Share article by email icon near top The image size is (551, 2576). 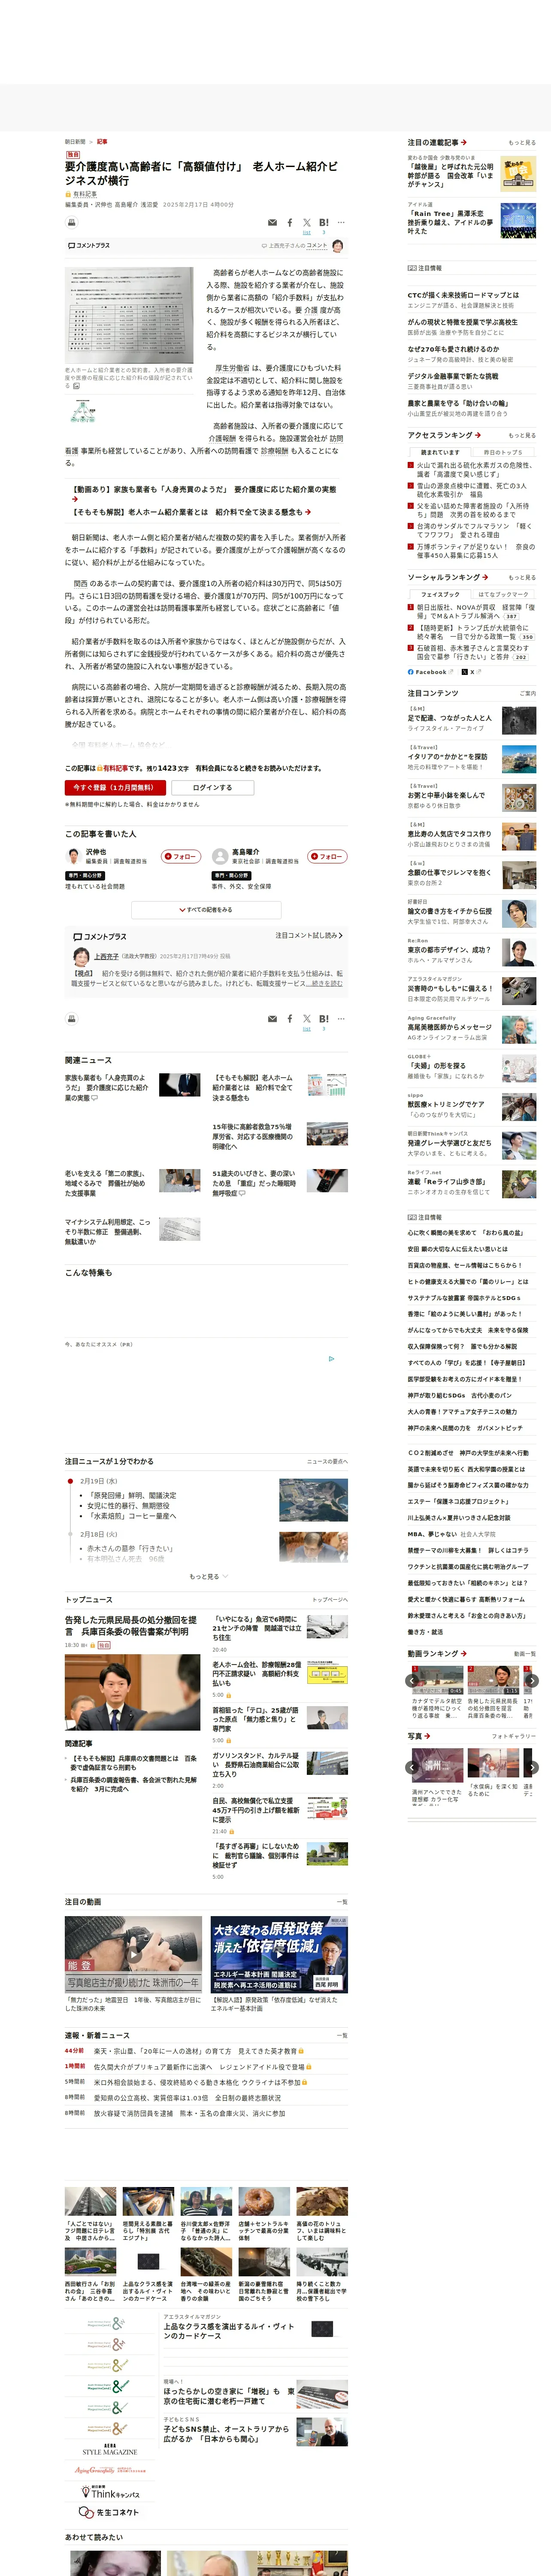tap(272, 223)
